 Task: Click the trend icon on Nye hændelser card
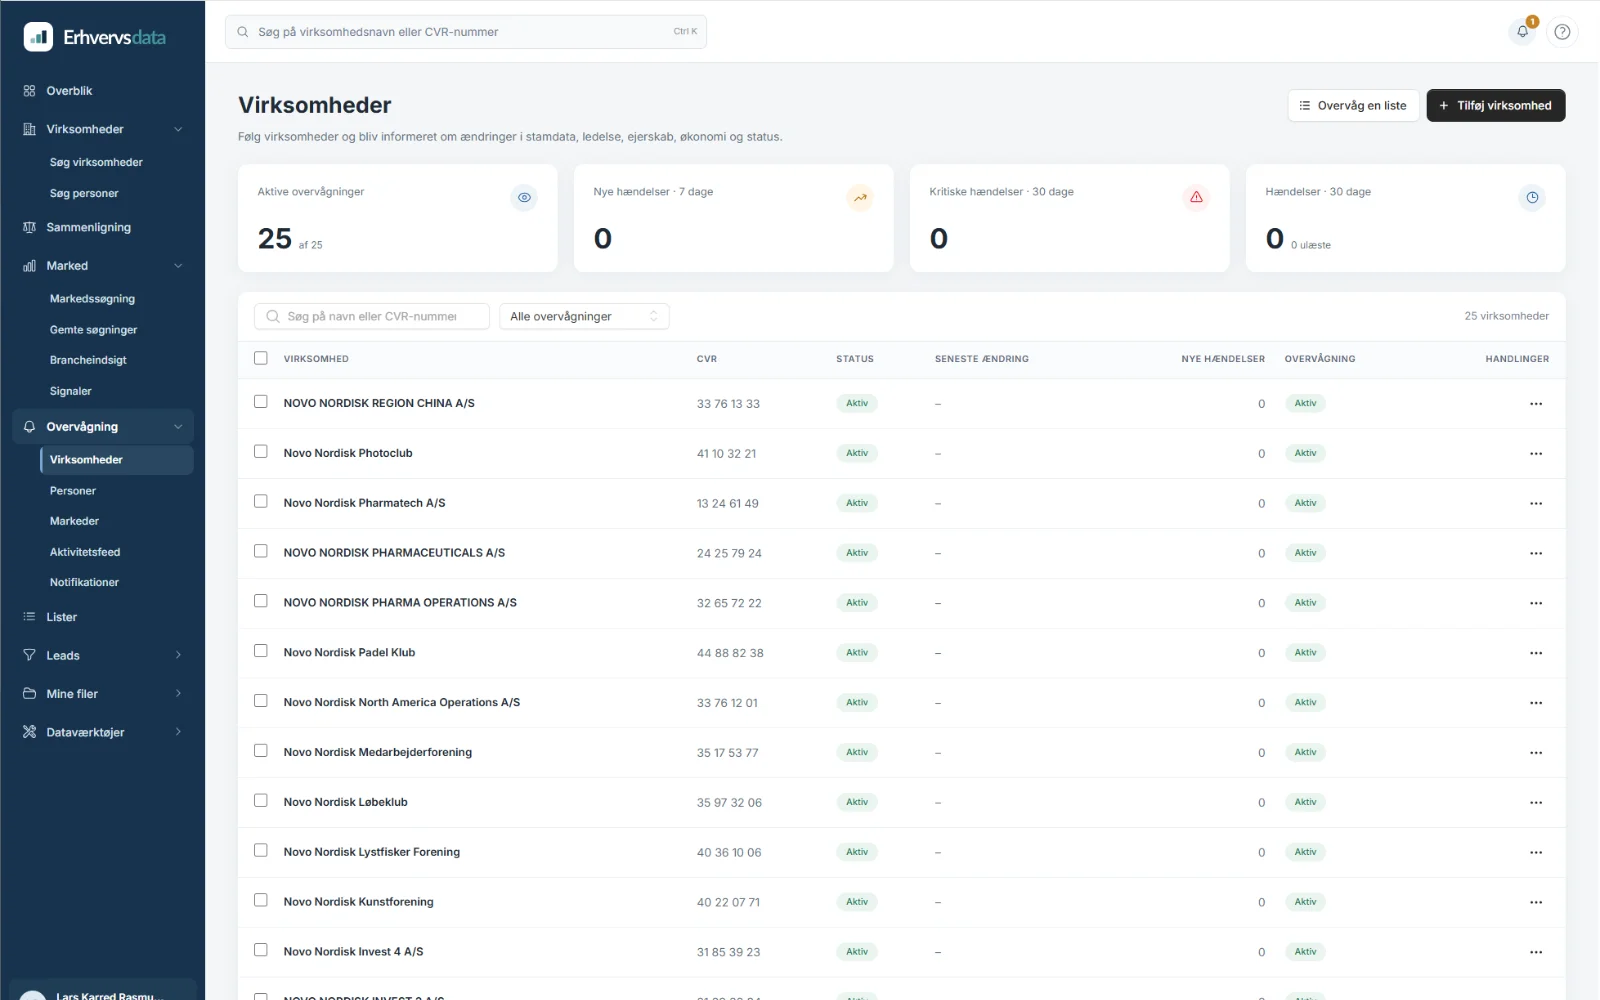click(860, 197)
